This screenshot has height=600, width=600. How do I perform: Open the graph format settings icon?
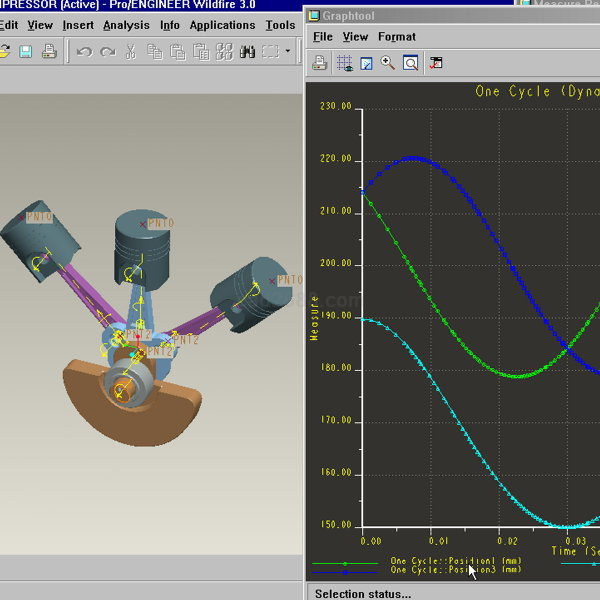coord(436,63)
